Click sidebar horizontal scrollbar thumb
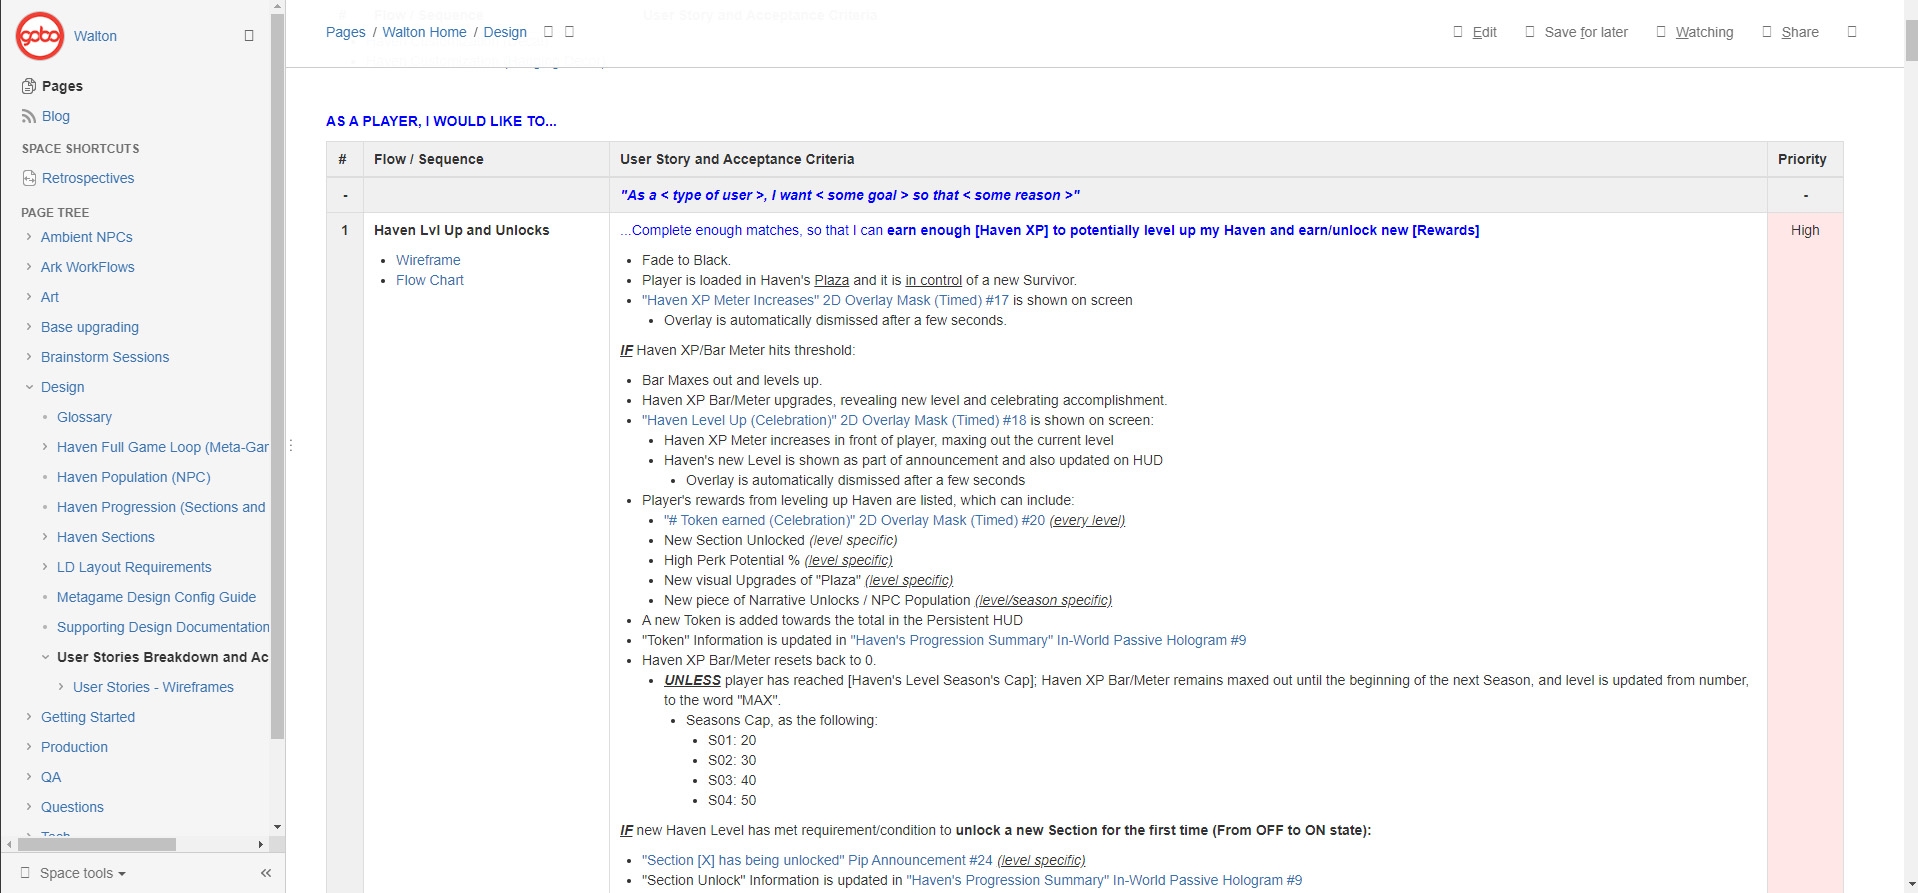 [x=97, y=844]
